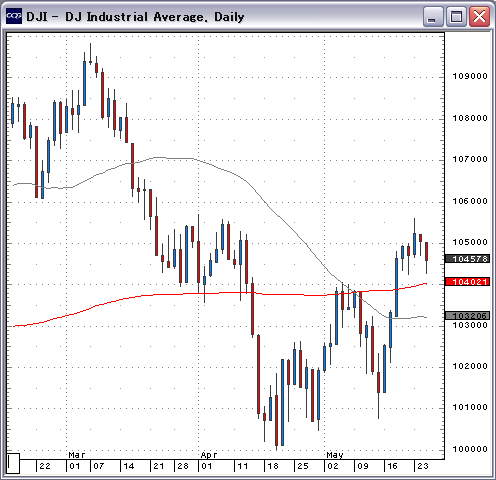
Task: Click the Apr month label on time axis
Action: pos(209,455)
